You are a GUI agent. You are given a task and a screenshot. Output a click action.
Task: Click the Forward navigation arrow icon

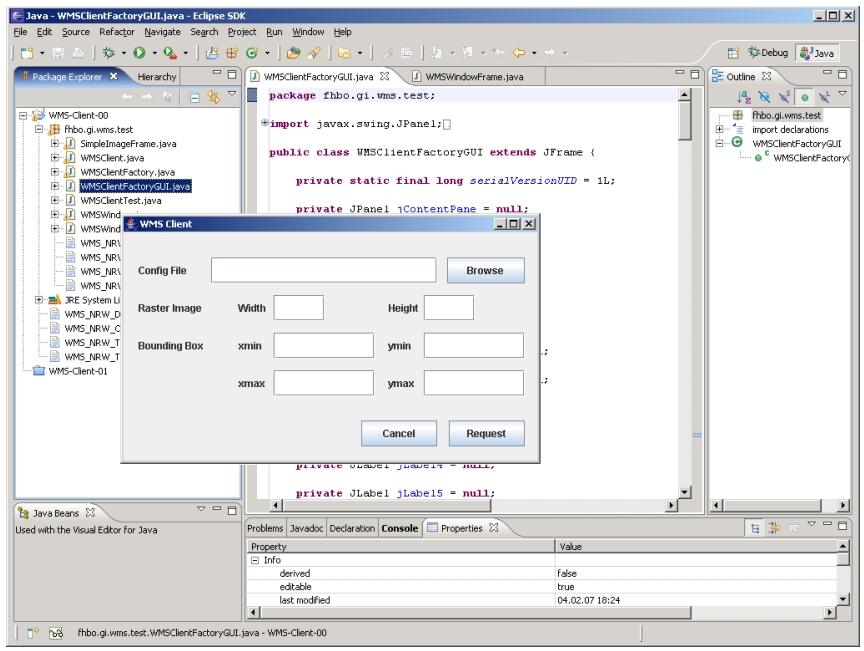pos(549,53)
